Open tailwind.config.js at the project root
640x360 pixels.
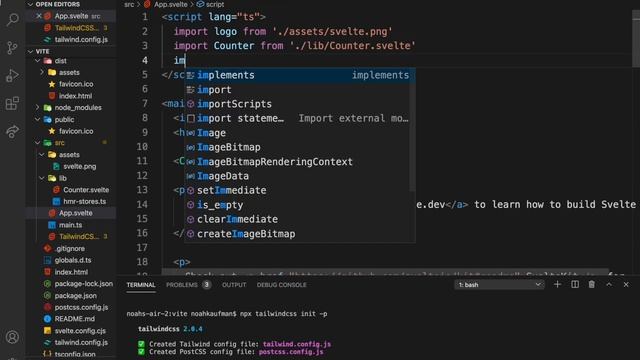click(81, 342)
